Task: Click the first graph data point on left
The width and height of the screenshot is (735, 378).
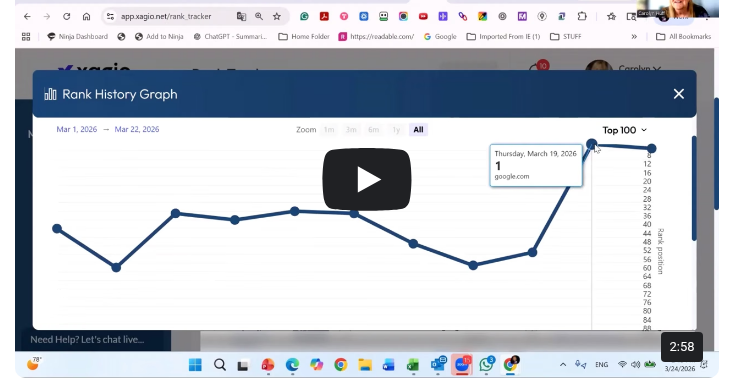Action: pyautogui.click(x=57, y=229)
